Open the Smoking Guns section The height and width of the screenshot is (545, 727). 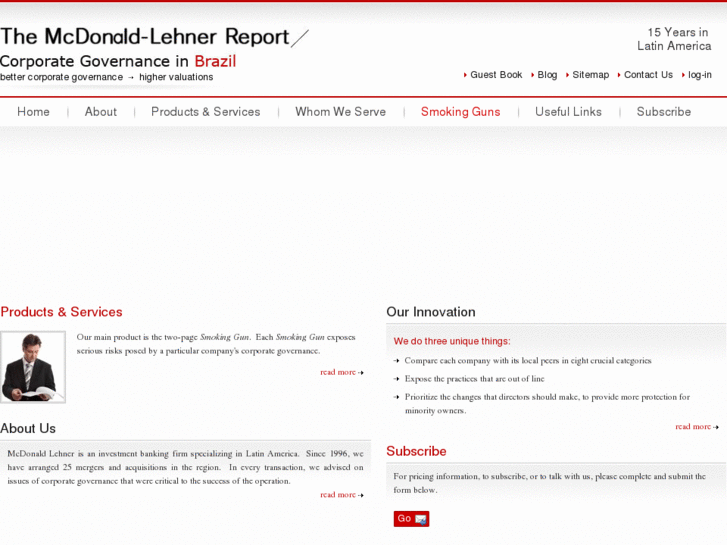coord(460,112)
